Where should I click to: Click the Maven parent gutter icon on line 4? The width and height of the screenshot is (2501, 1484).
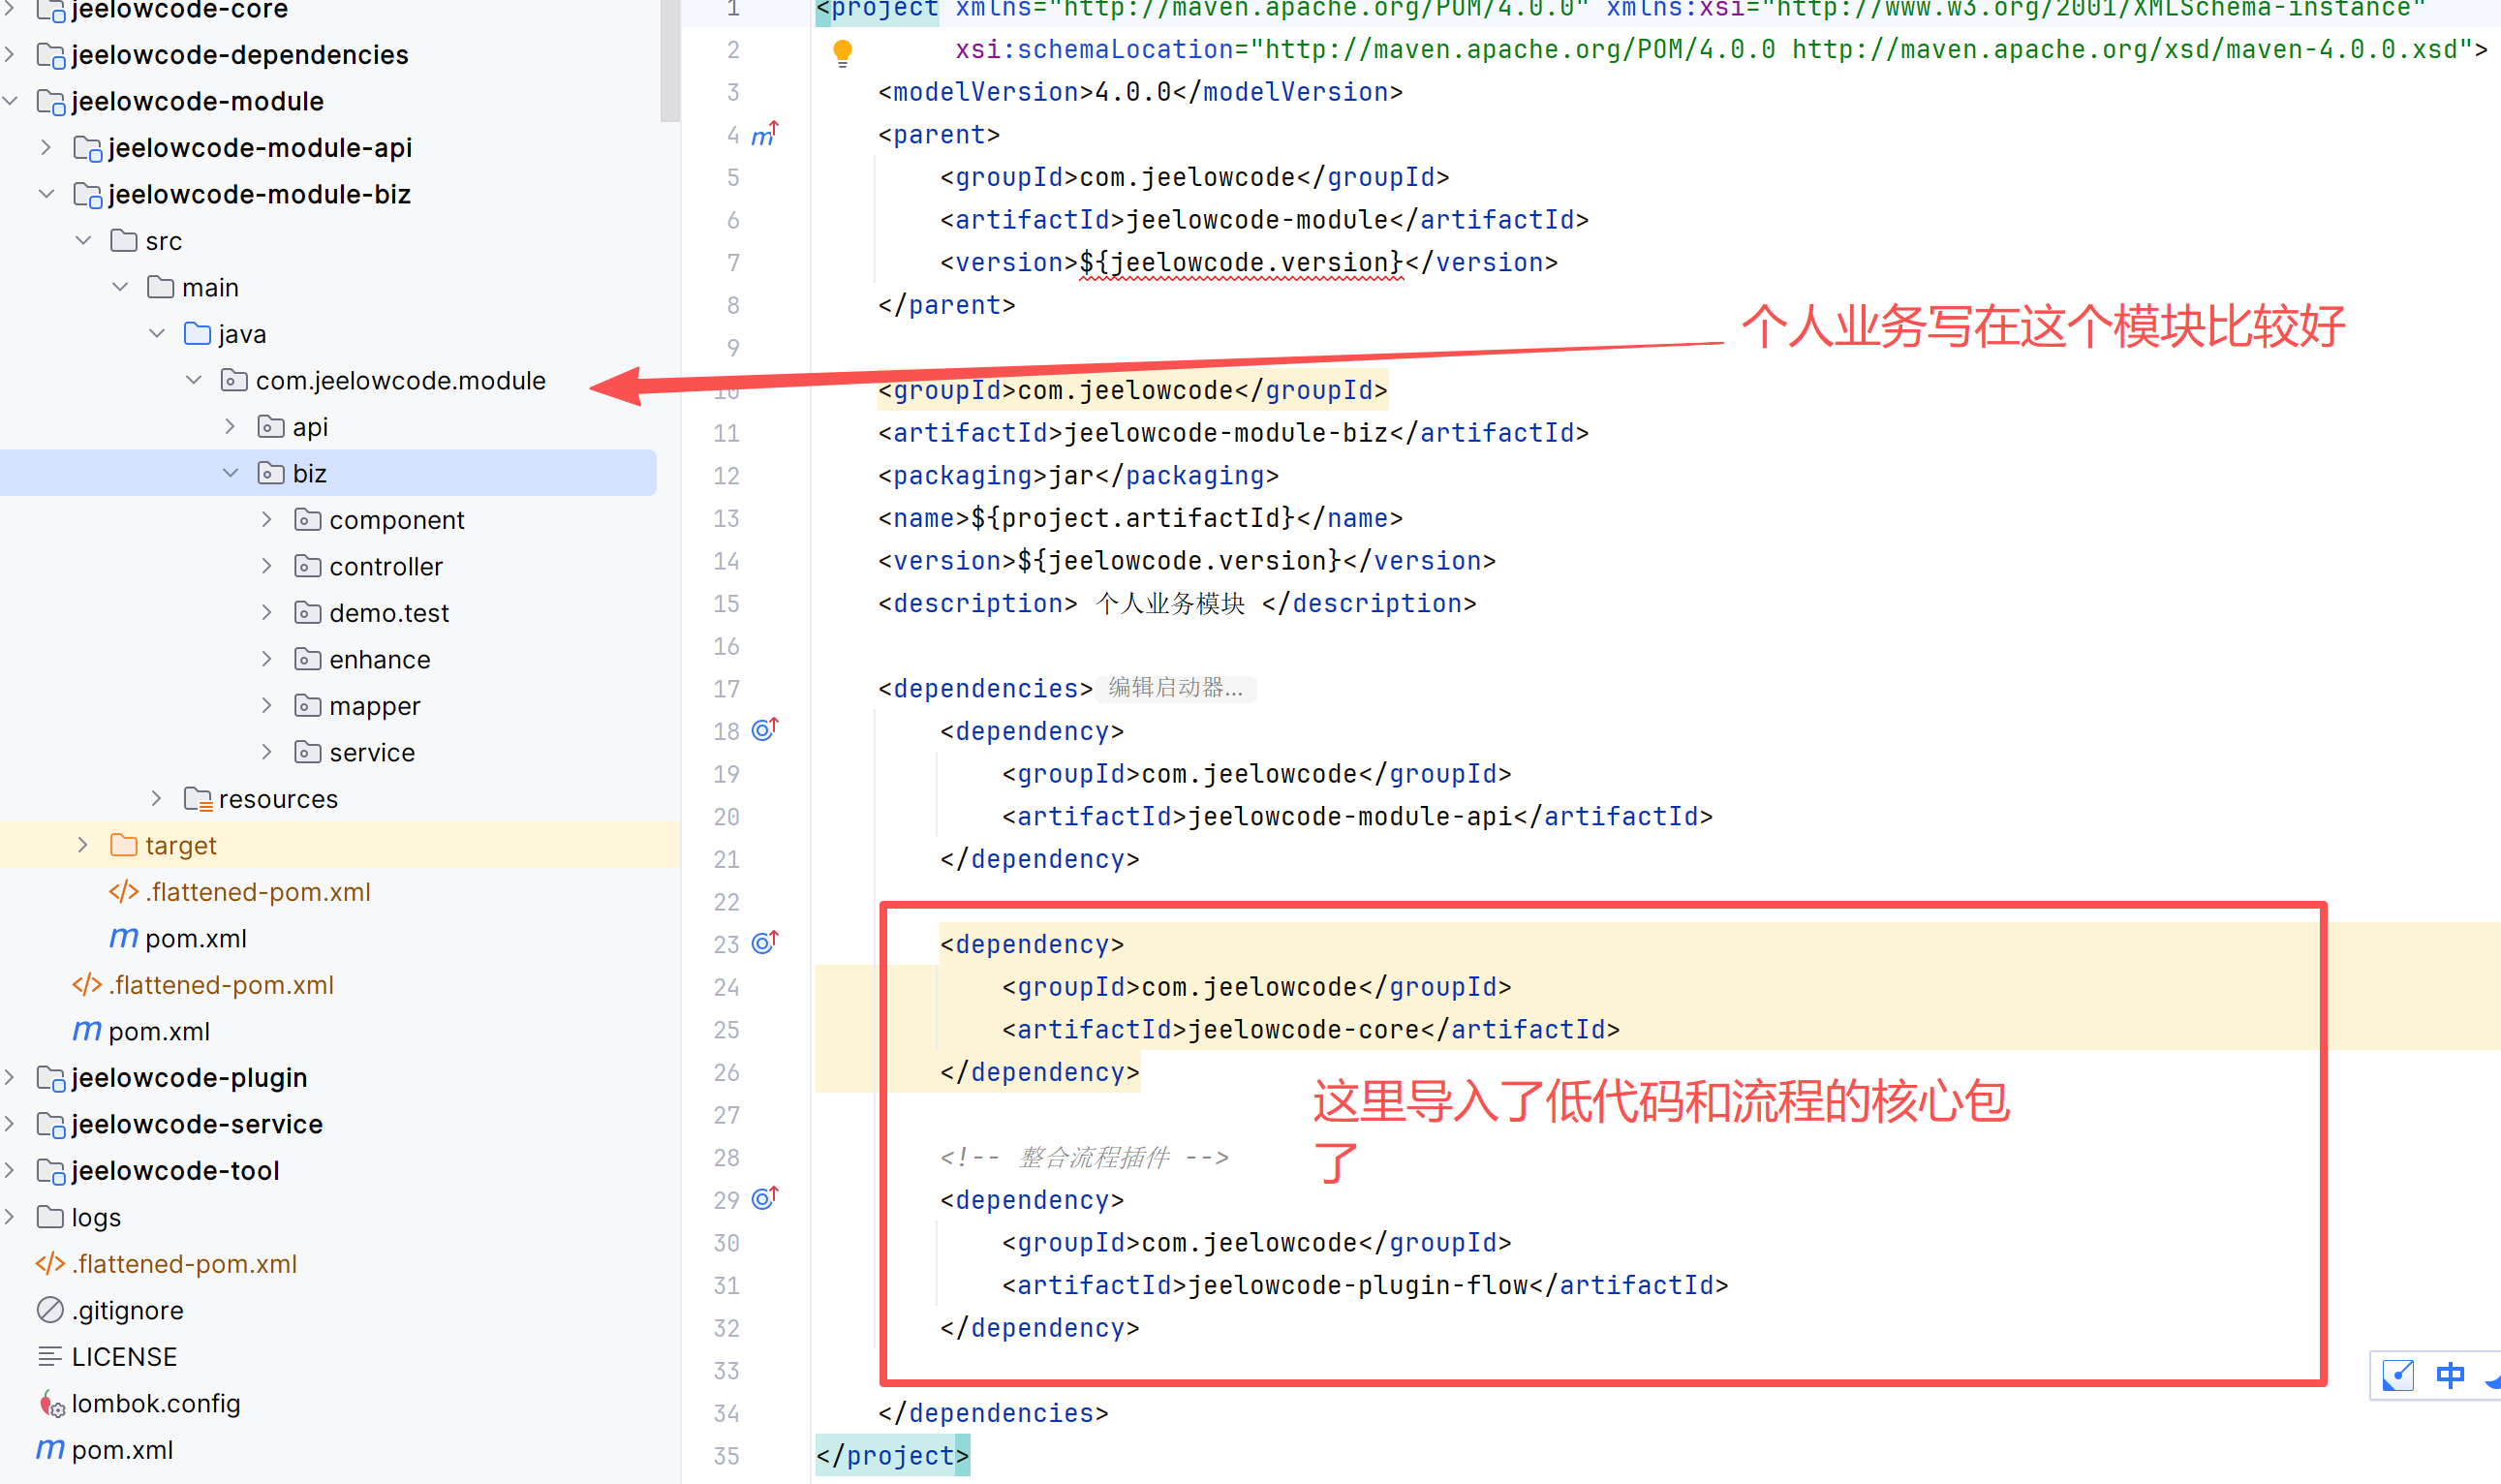click(x=764, y=135)
